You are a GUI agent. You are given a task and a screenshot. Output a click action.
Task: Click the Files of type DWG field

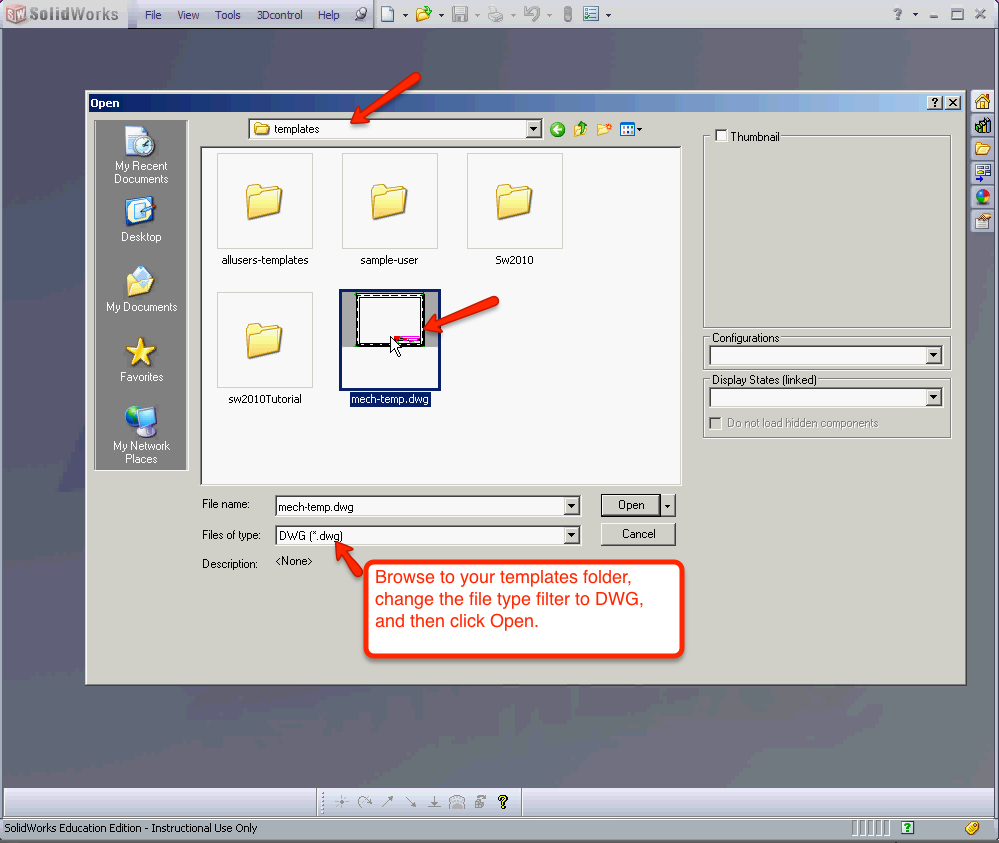(x=420, y=535)
